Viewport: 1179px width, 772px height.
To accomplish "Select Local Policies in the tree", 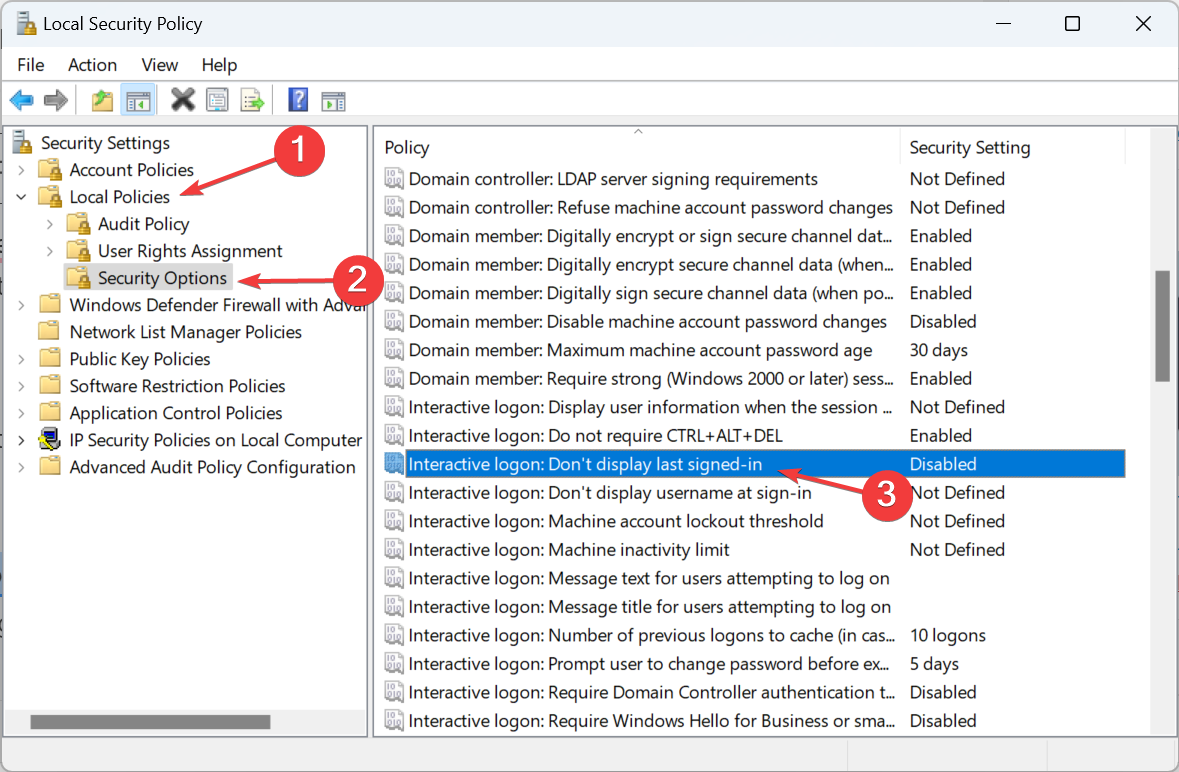I will pos(120,197).
